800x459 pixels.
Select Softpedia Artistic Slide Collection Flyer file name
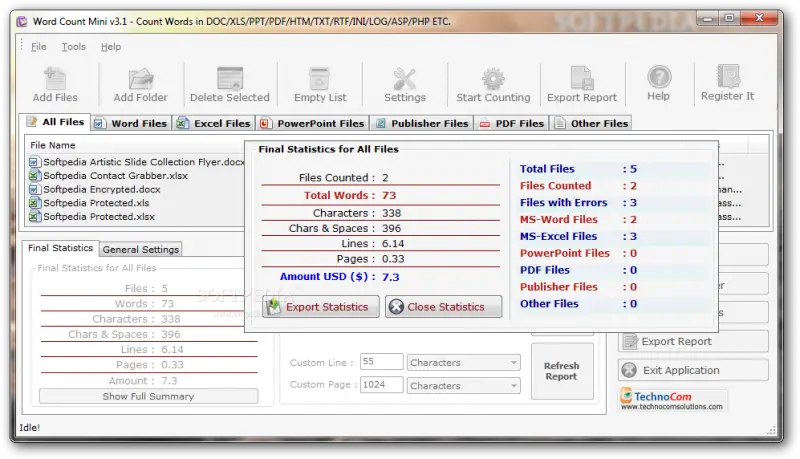(x=143, y=162)
